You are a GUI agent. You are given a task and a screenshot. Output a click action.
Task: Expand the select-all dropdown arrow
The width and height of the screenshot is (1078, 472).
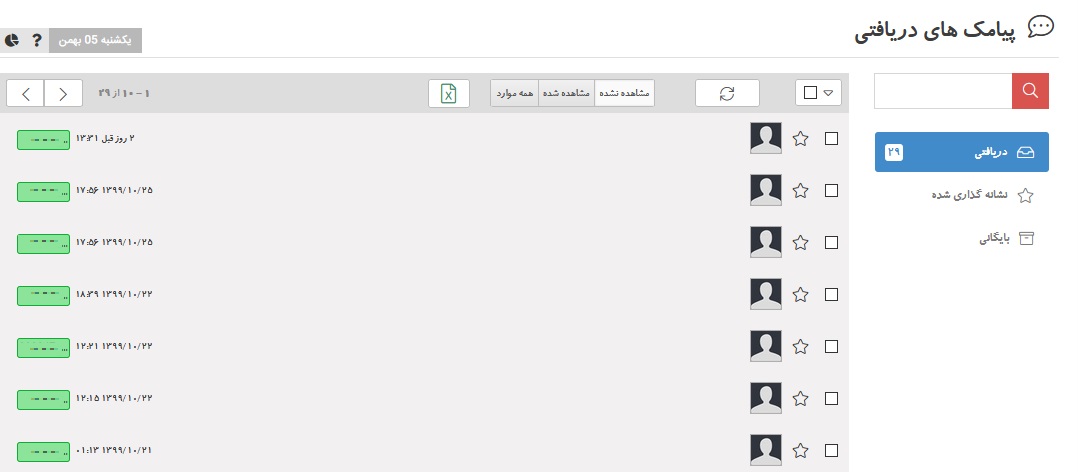828,93
